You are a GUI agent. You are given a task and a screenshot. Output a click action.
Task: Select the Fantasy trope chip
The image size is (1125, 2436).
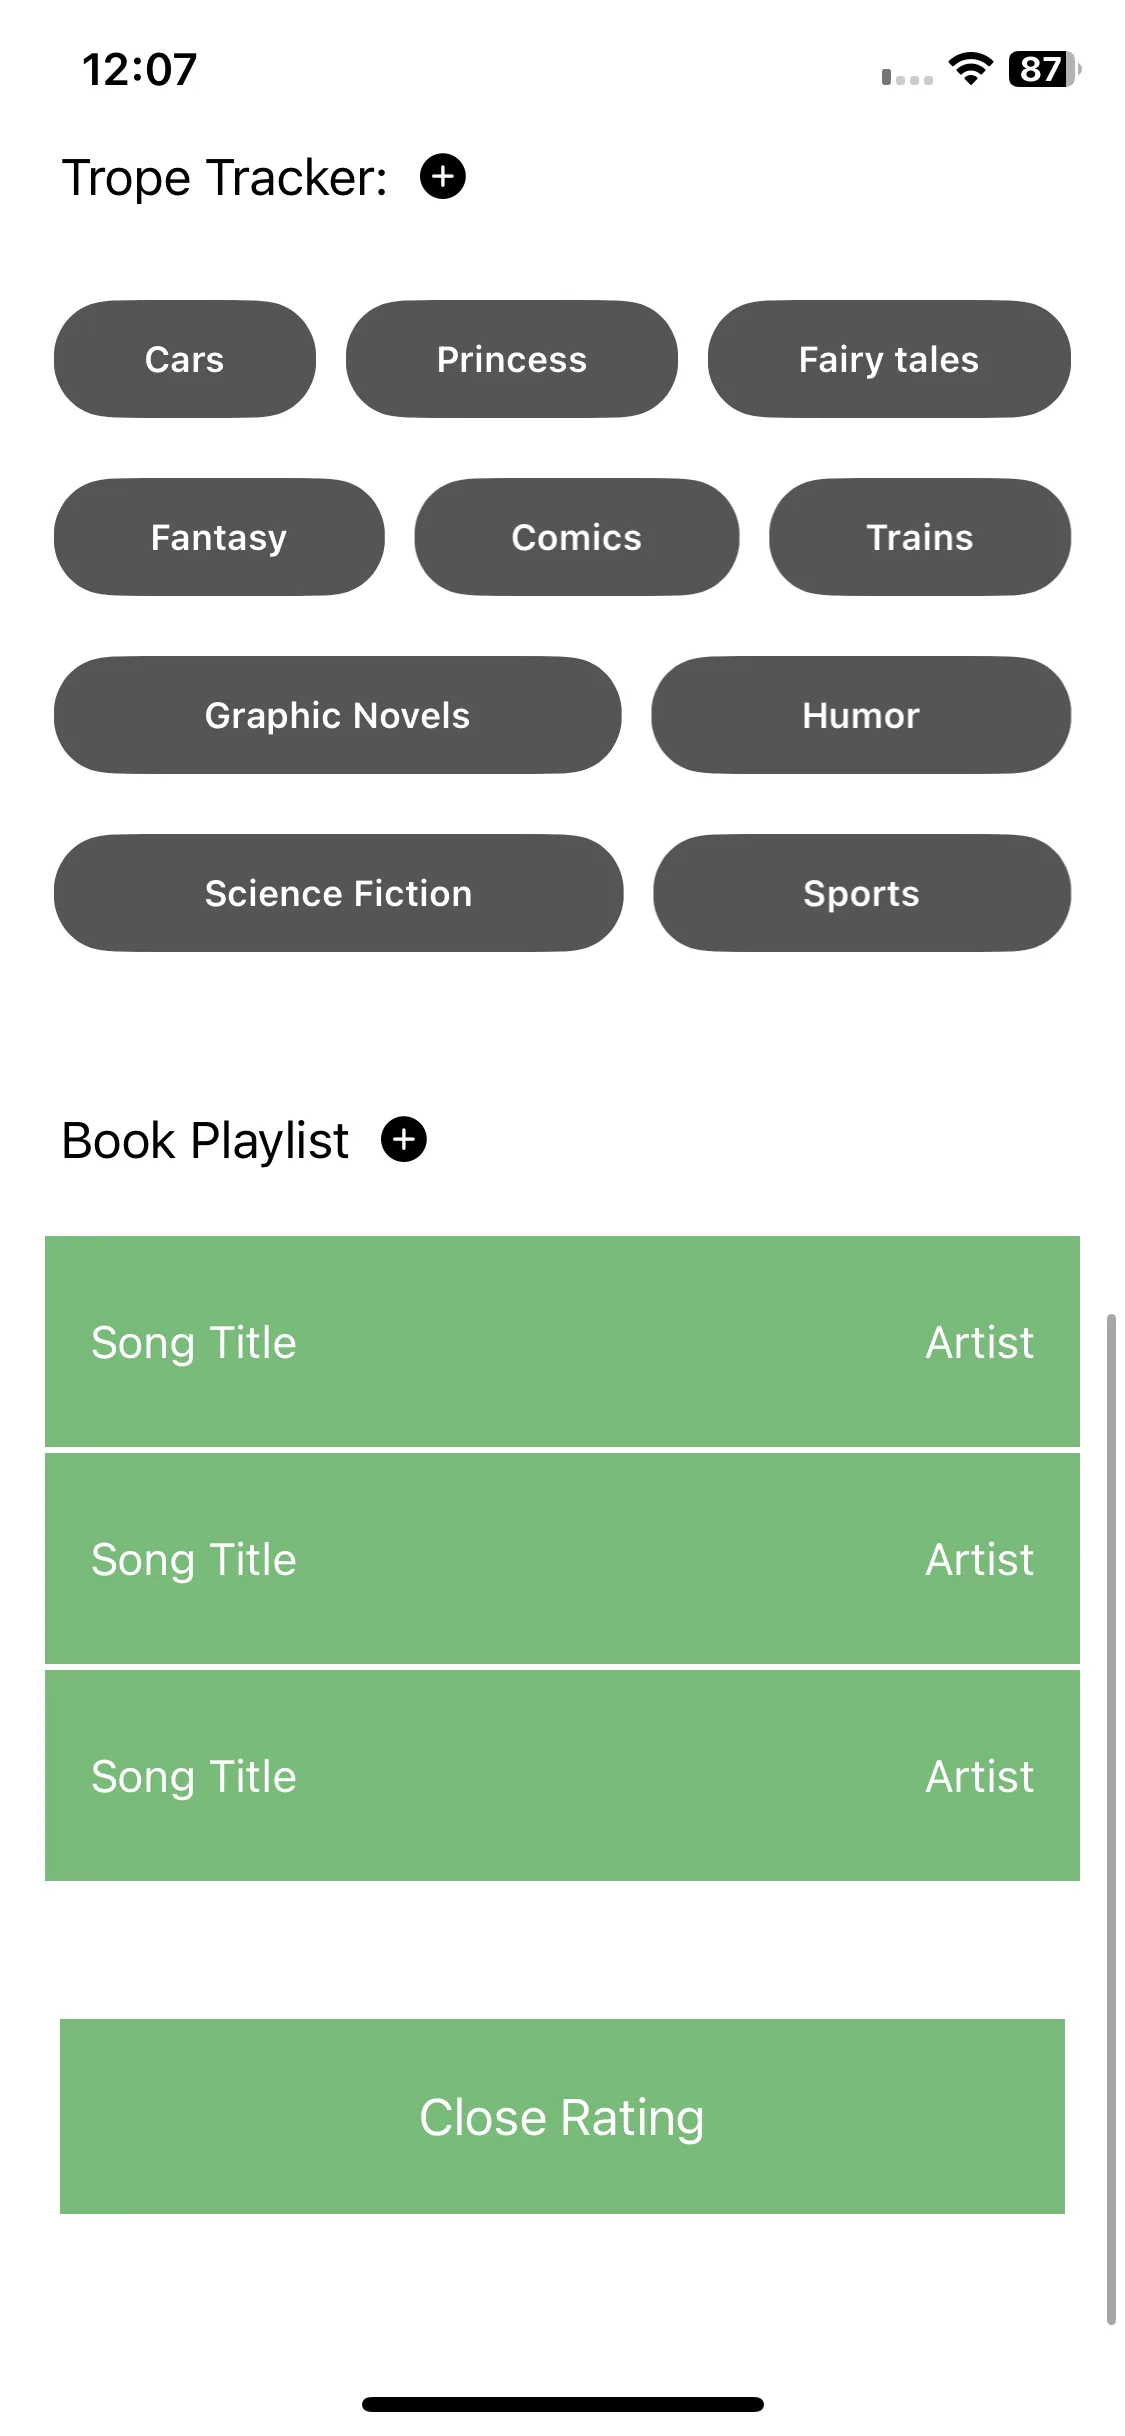(x=219, y=537)
